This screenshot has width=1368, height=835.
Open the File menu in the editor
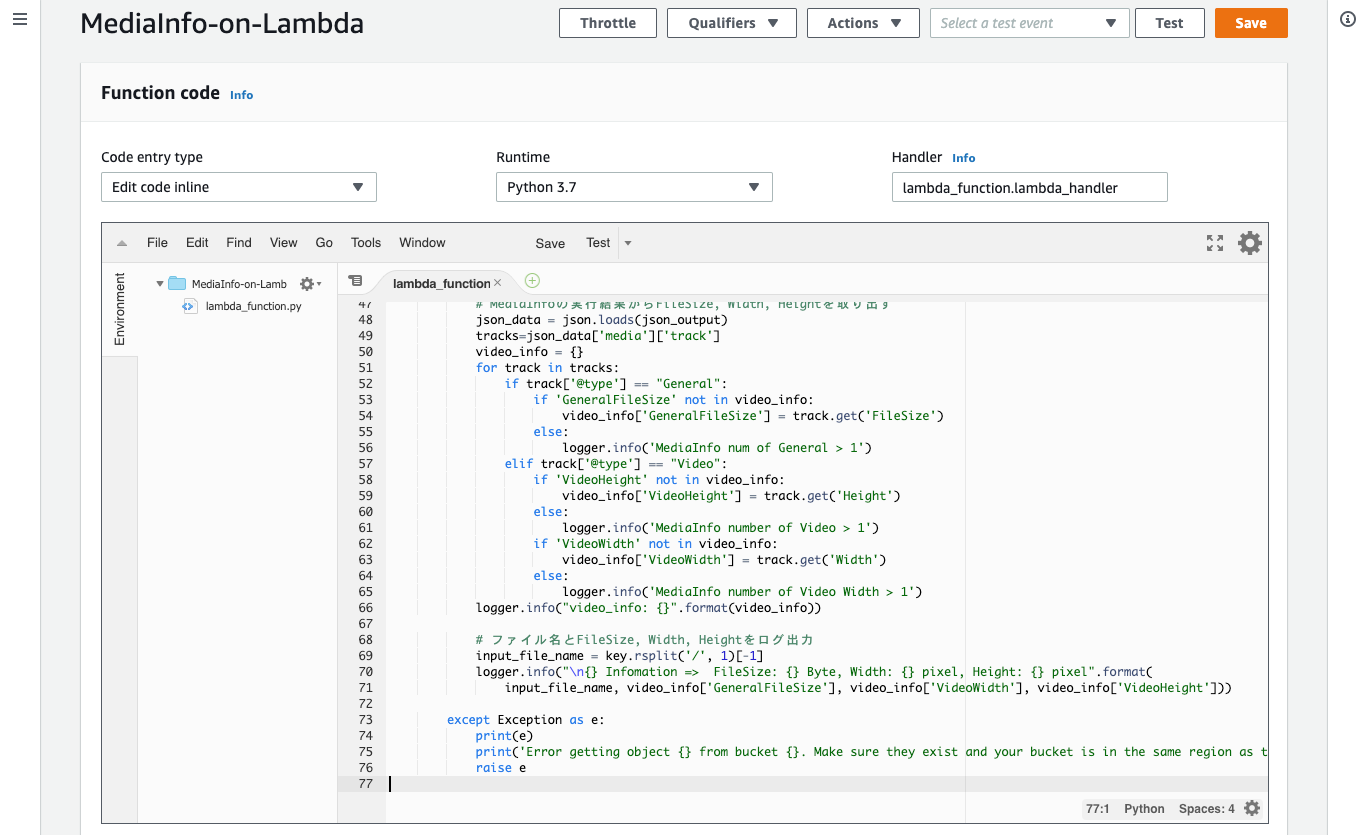(157, 242)
